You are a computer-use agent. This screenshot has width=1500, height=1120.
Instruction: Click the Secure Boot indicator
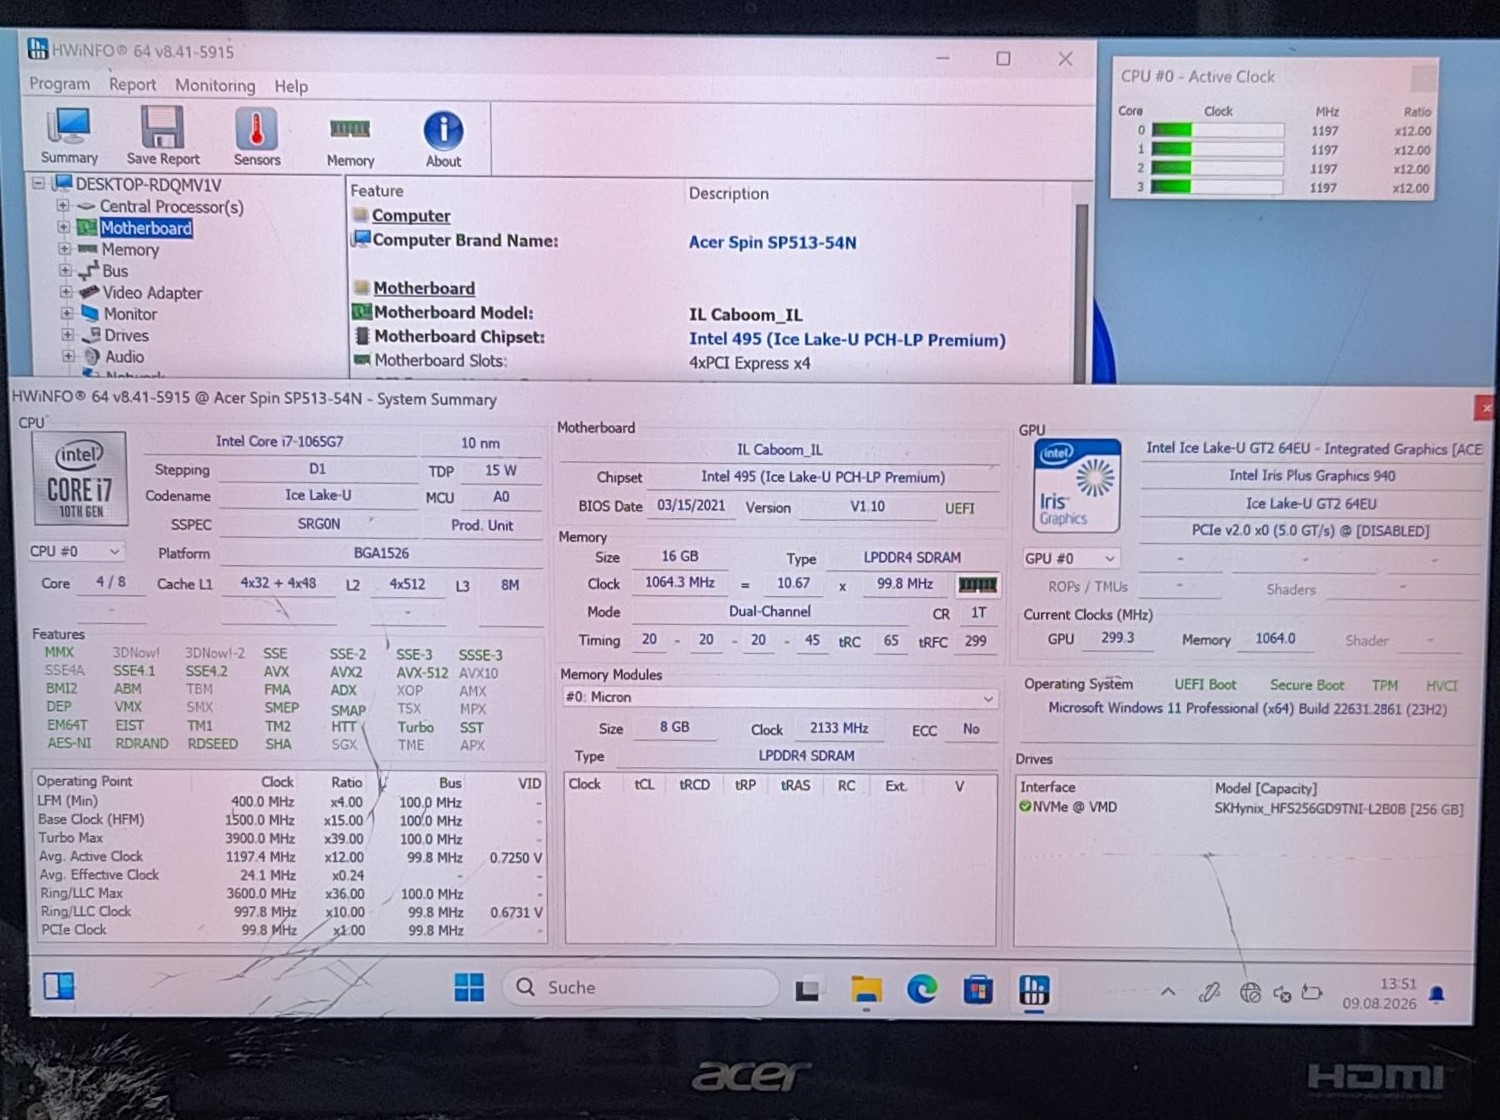[x=1306, y=685]
